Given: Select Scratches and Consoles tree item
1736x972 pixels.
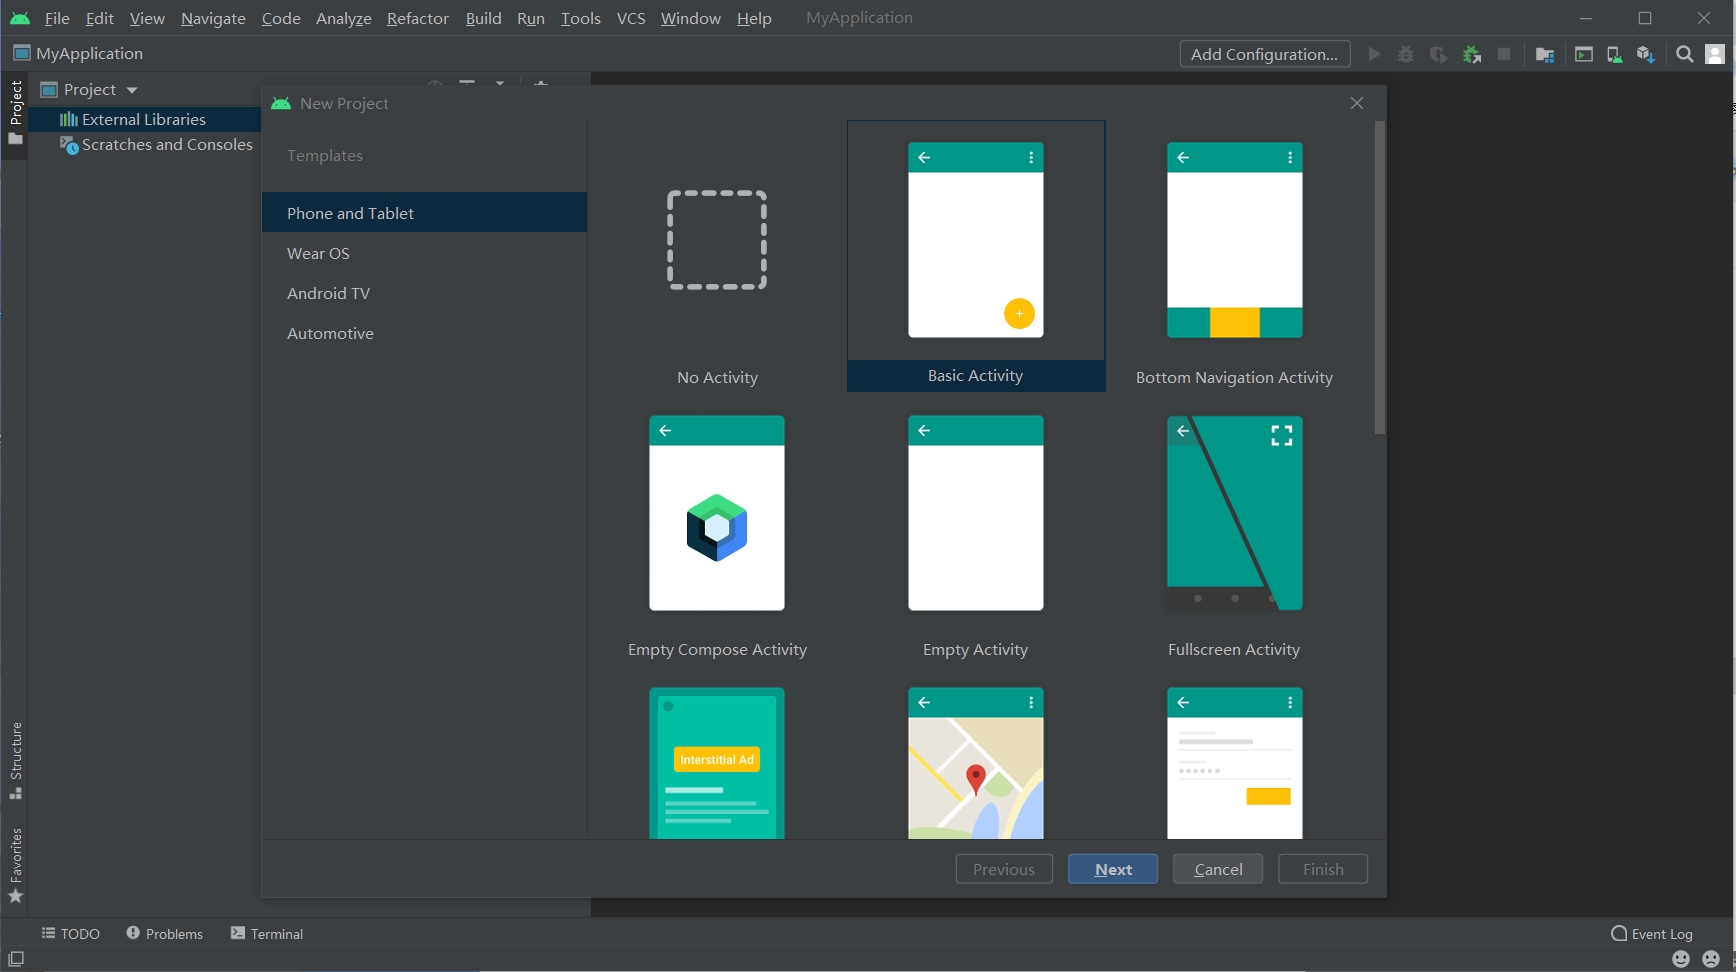Looking at the screenshot, I should click(x=156, y=145).
